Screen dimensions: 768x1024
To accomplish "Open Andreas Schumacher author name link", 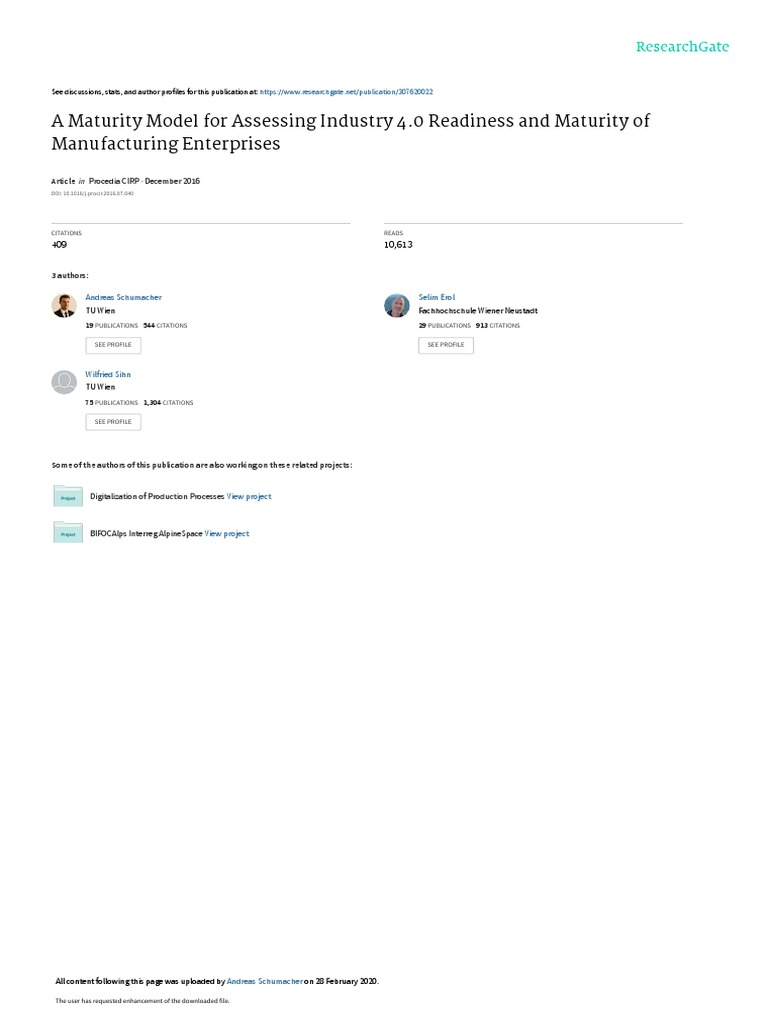I will (x=123, y=297).
